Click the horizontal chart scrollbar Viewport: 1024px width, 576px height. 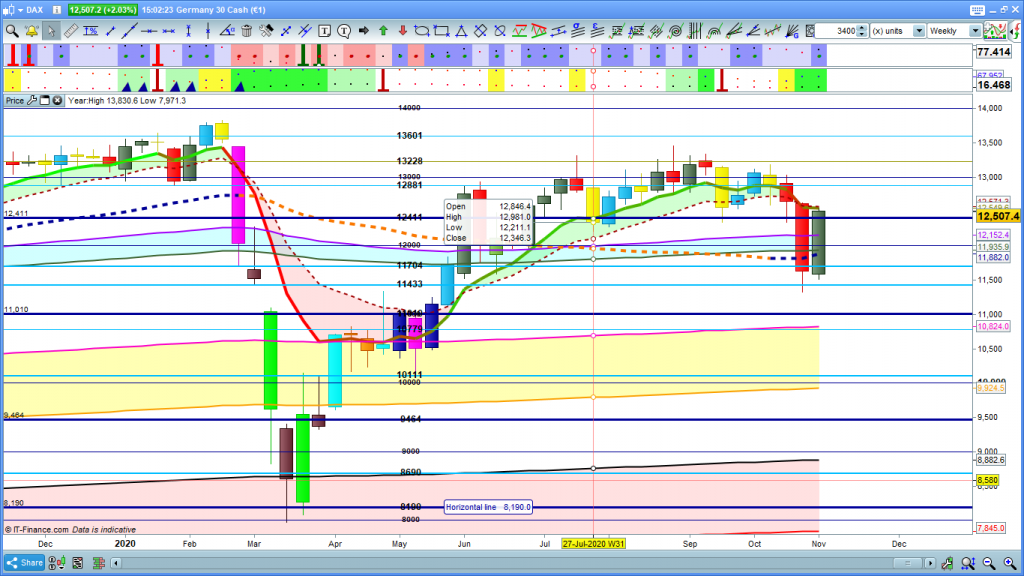point(500,563)
